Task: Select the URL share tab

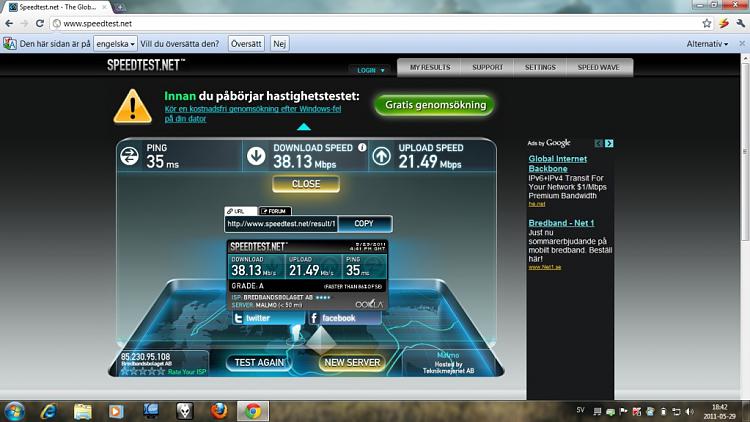Action: (241, 211)
